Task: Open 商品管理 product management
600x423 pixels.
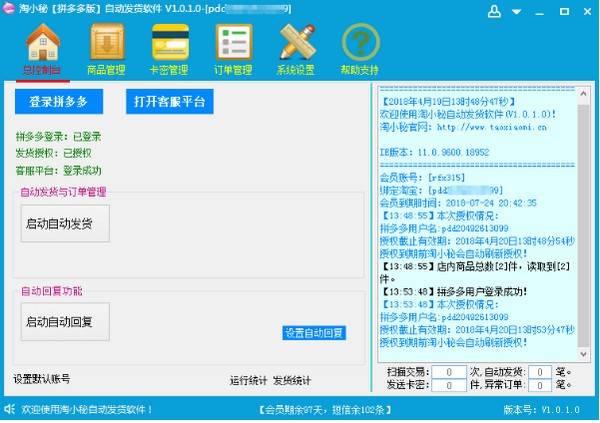Action: [x=106, y=48]
